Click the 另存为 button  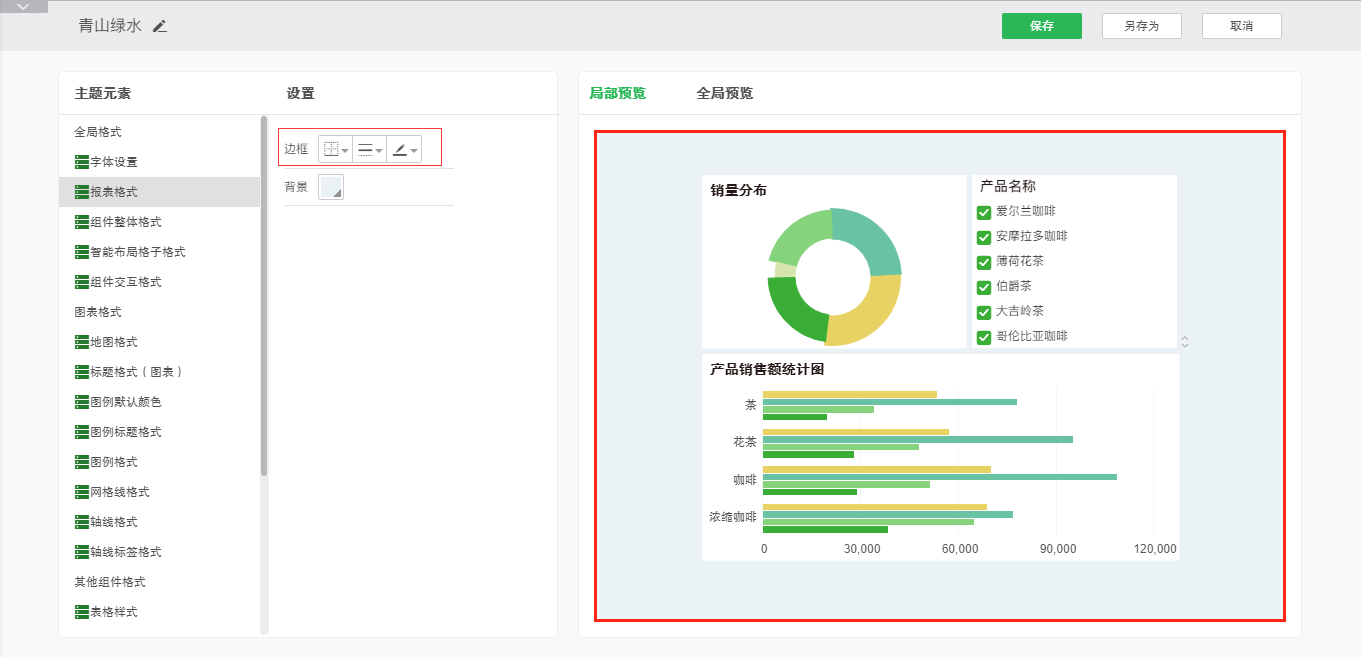(1141, 26)
